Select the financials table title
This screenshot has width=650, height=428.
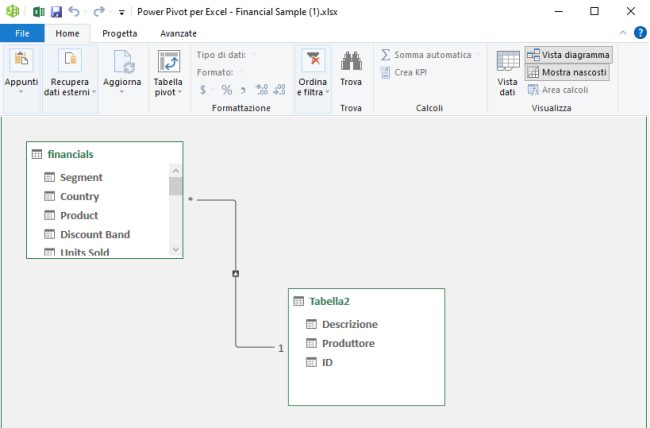click(x=70, y=154)
